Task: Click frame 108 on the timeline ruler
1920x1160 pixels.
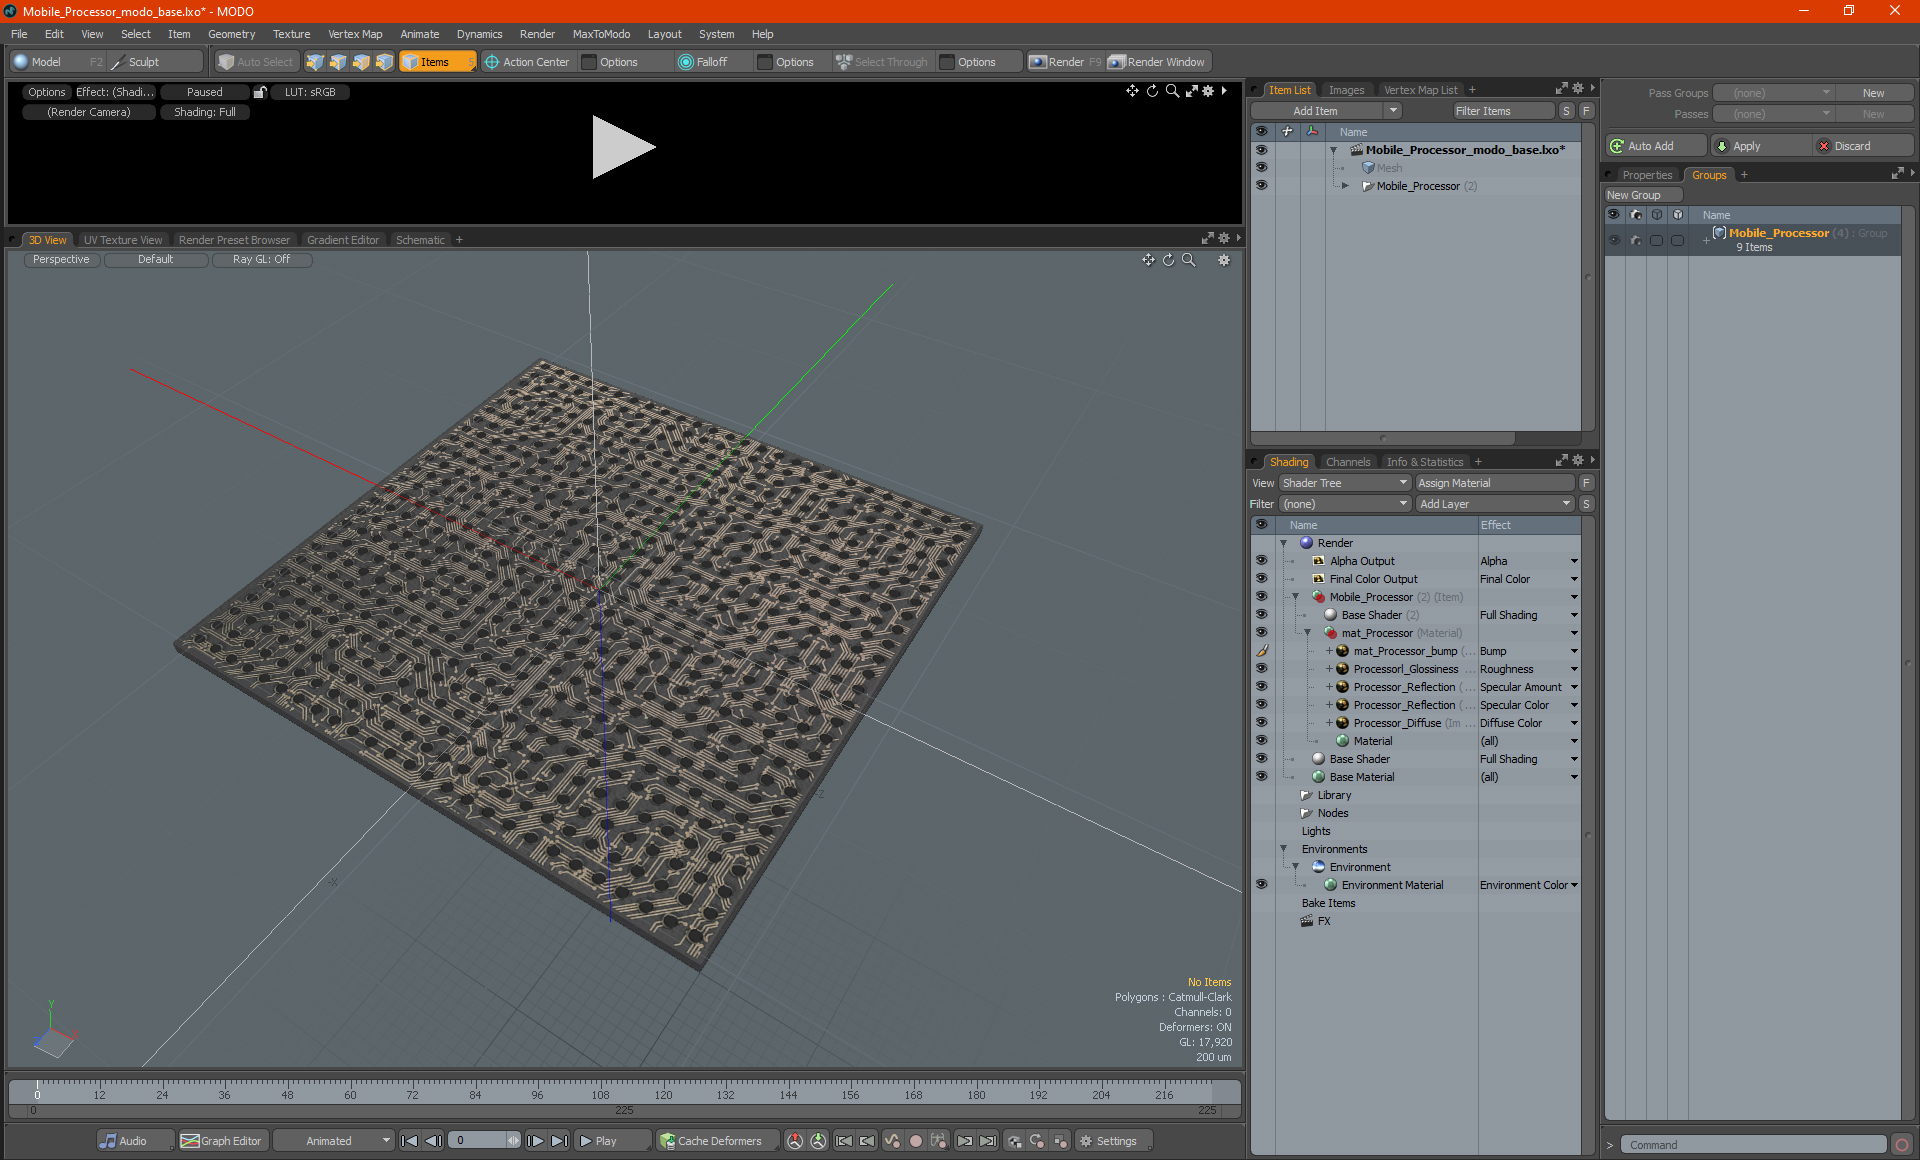Action: pos(600,1089)
